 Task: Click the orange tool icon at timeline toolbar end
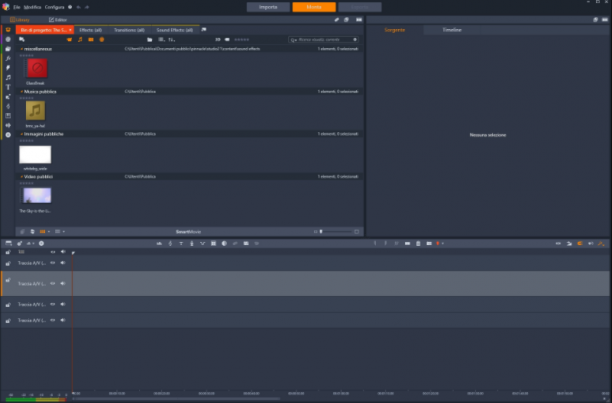(x=601, y=243)
